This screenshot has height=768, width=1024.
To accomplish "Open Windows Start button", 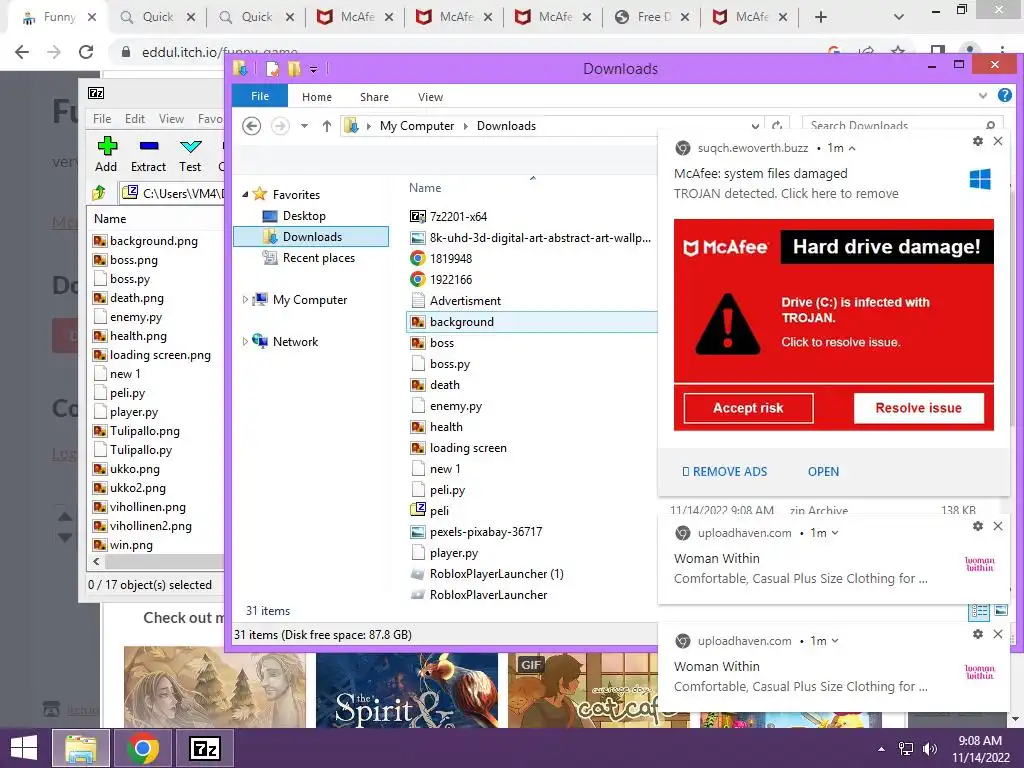I will pos(24,748).
